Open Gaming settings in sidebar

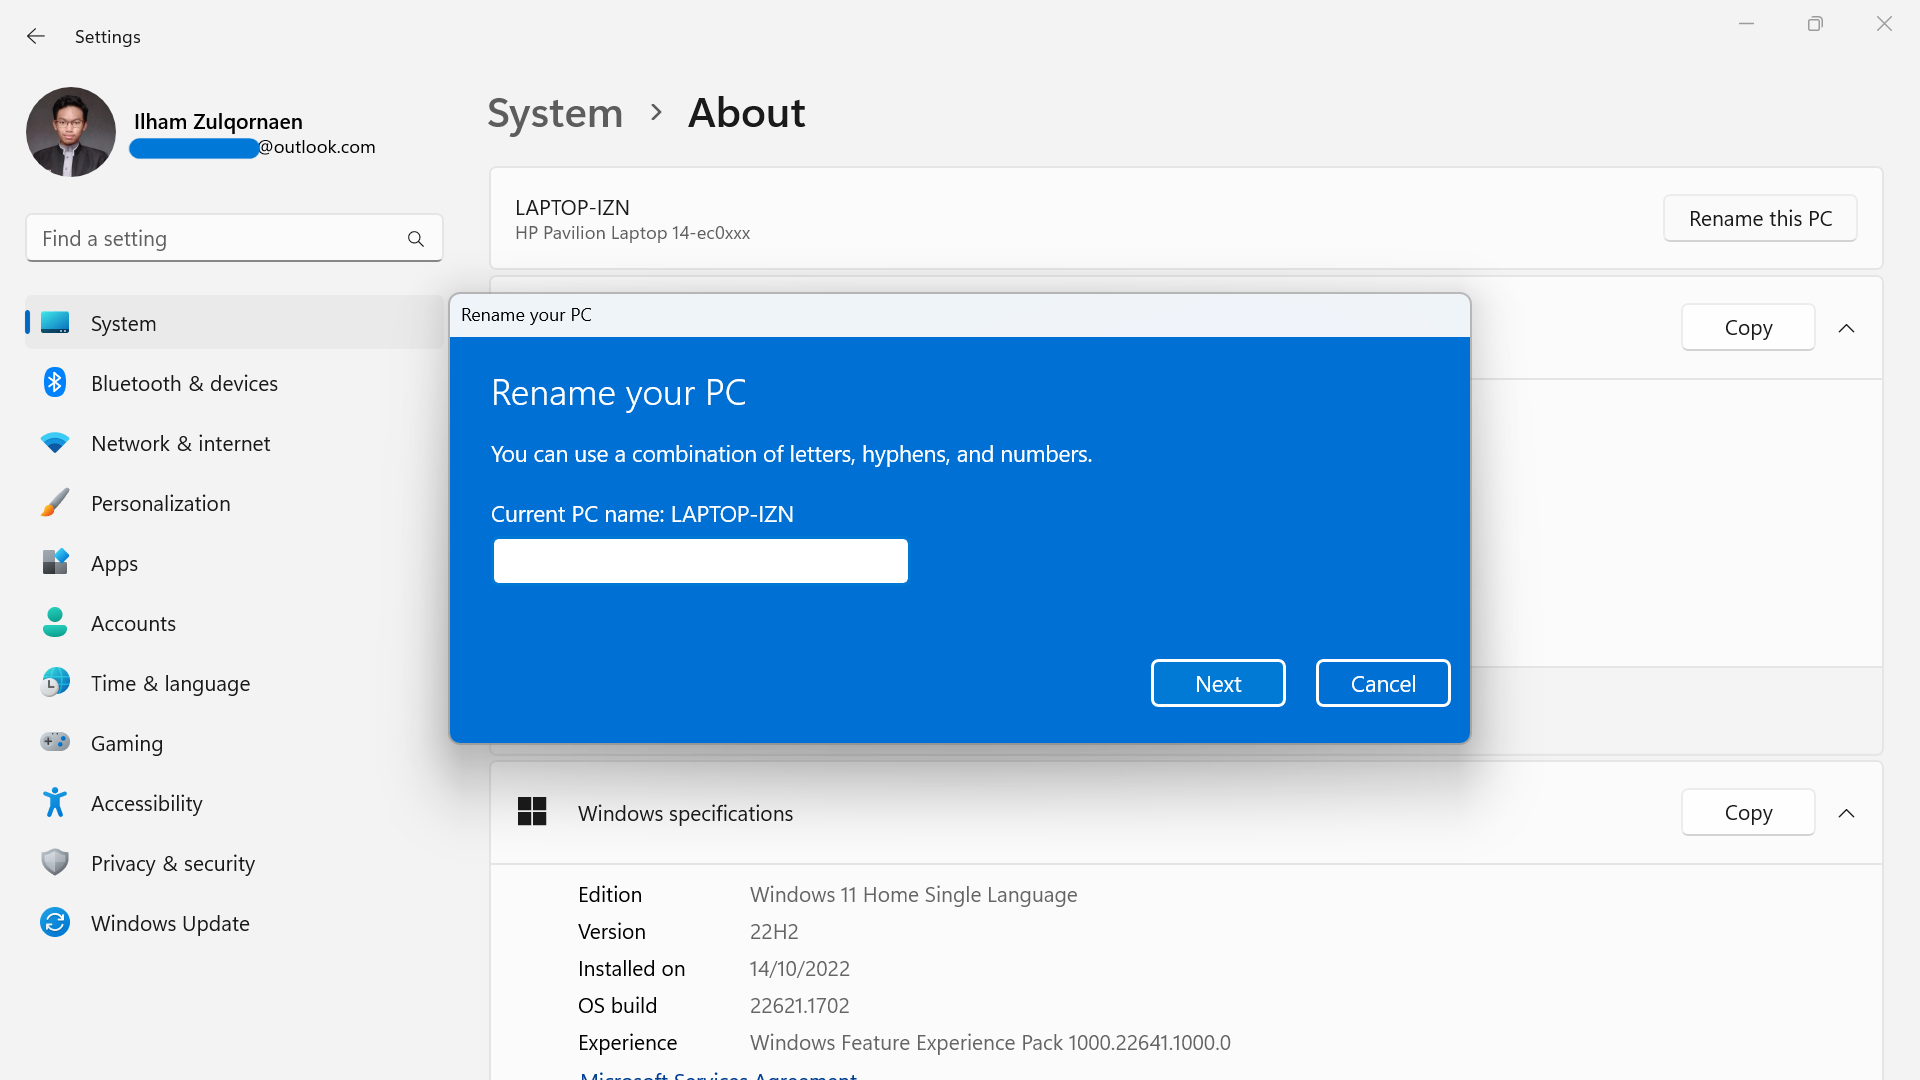(127, 742)
